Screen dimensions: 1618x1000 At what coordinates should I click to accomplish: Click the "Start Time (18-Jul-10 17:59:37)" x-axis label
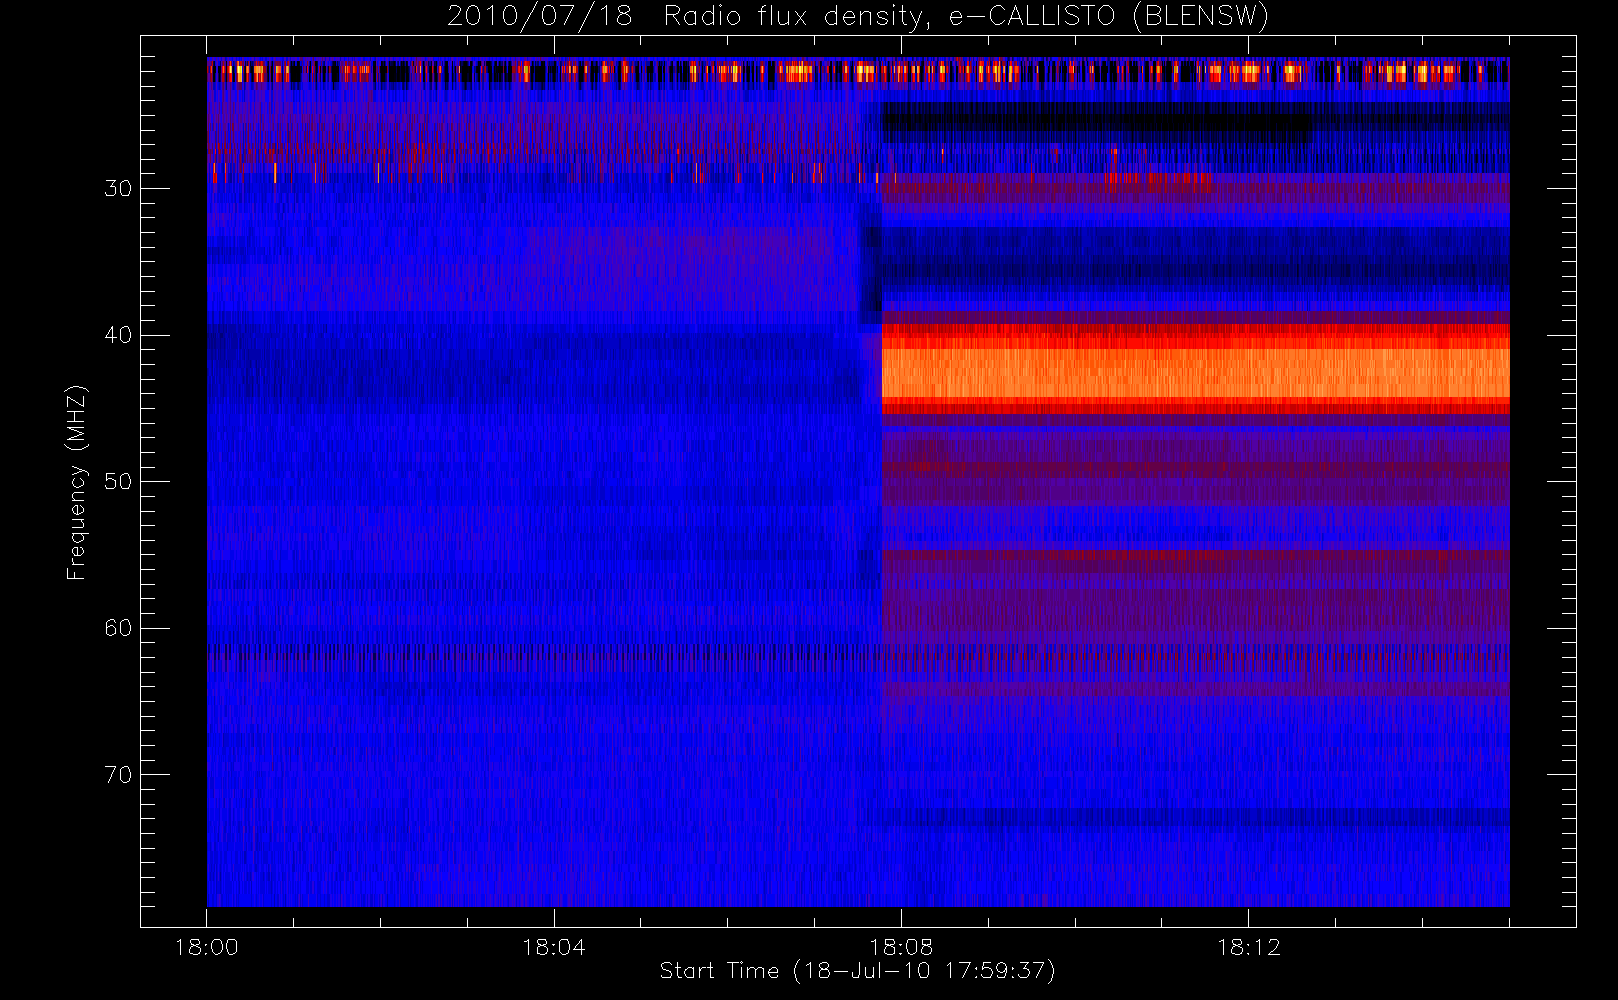[x=858, y=971]
